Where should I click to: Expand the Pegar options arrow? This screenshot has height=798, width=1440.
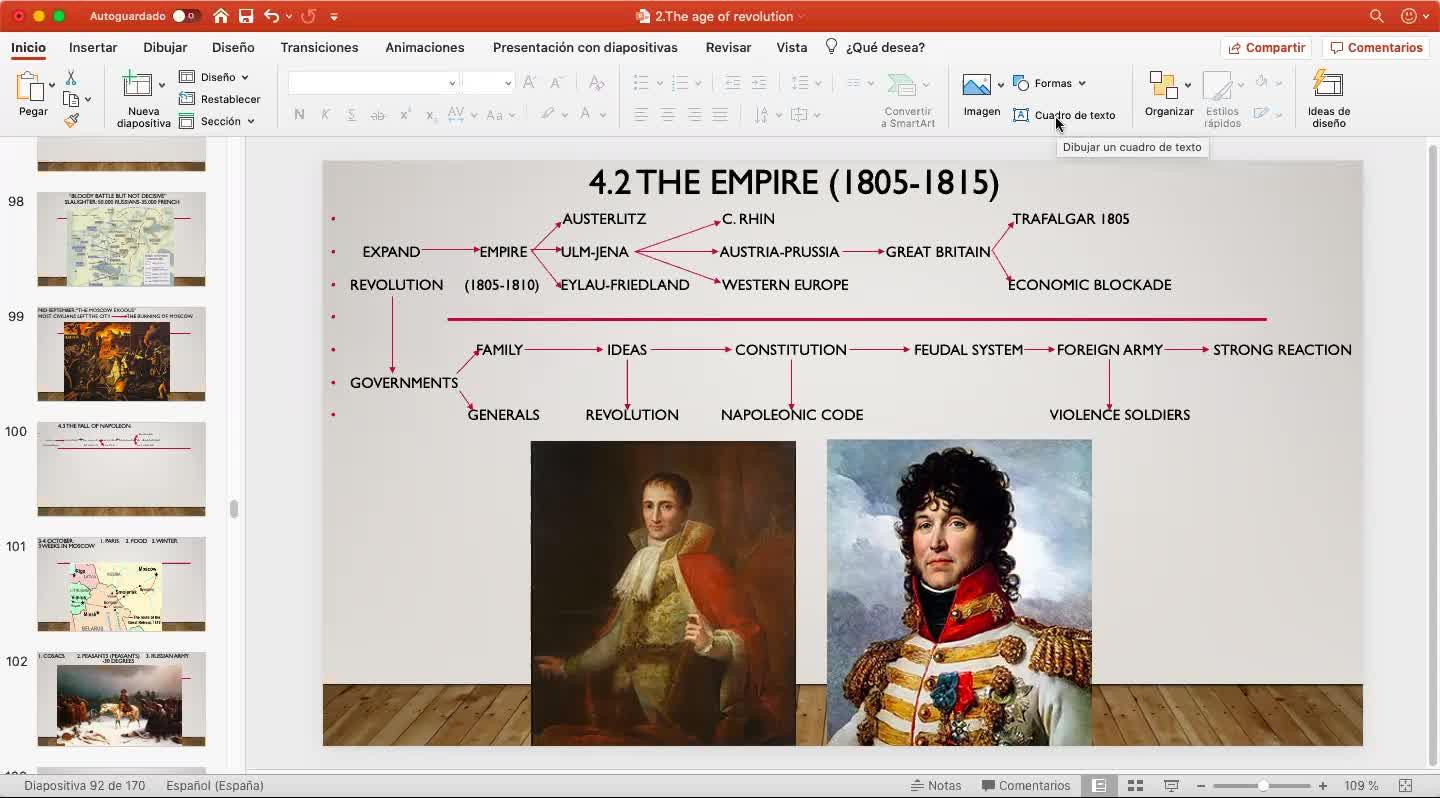point(54,88)
